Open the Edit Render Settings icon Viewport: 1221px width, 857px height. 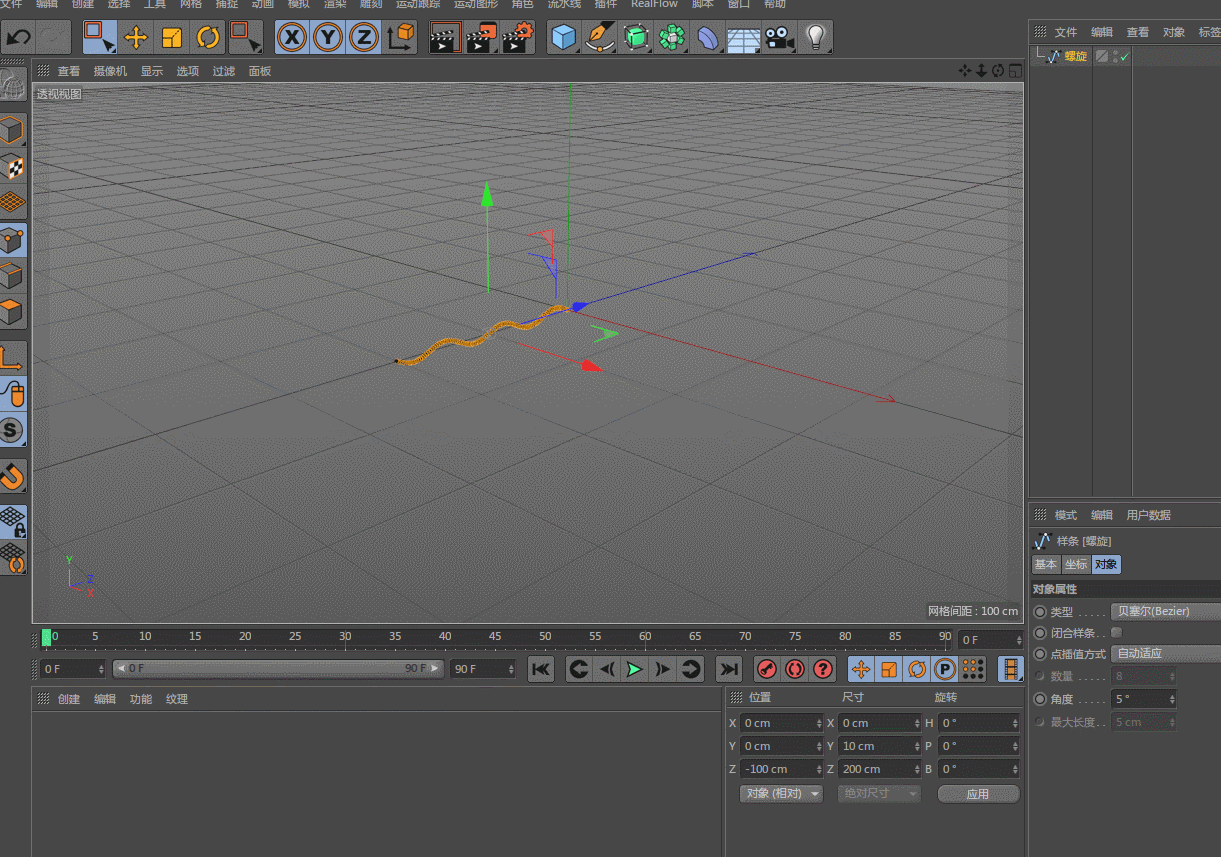[x=518, y=38]
